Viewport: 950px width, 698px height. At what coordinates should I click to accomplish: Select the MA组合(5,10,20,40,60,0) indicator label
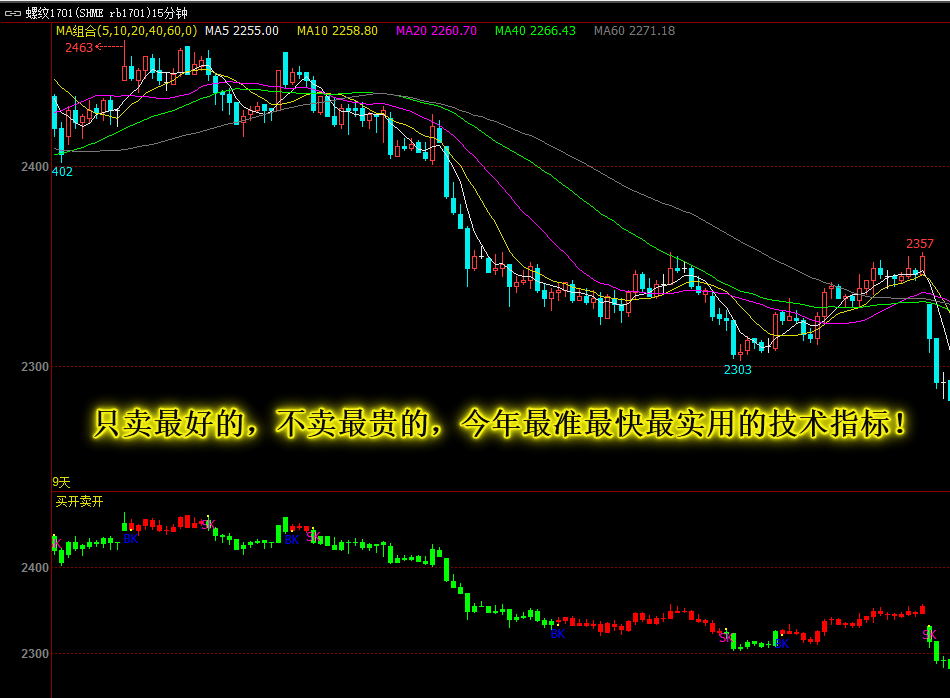(x=127, y=31)
